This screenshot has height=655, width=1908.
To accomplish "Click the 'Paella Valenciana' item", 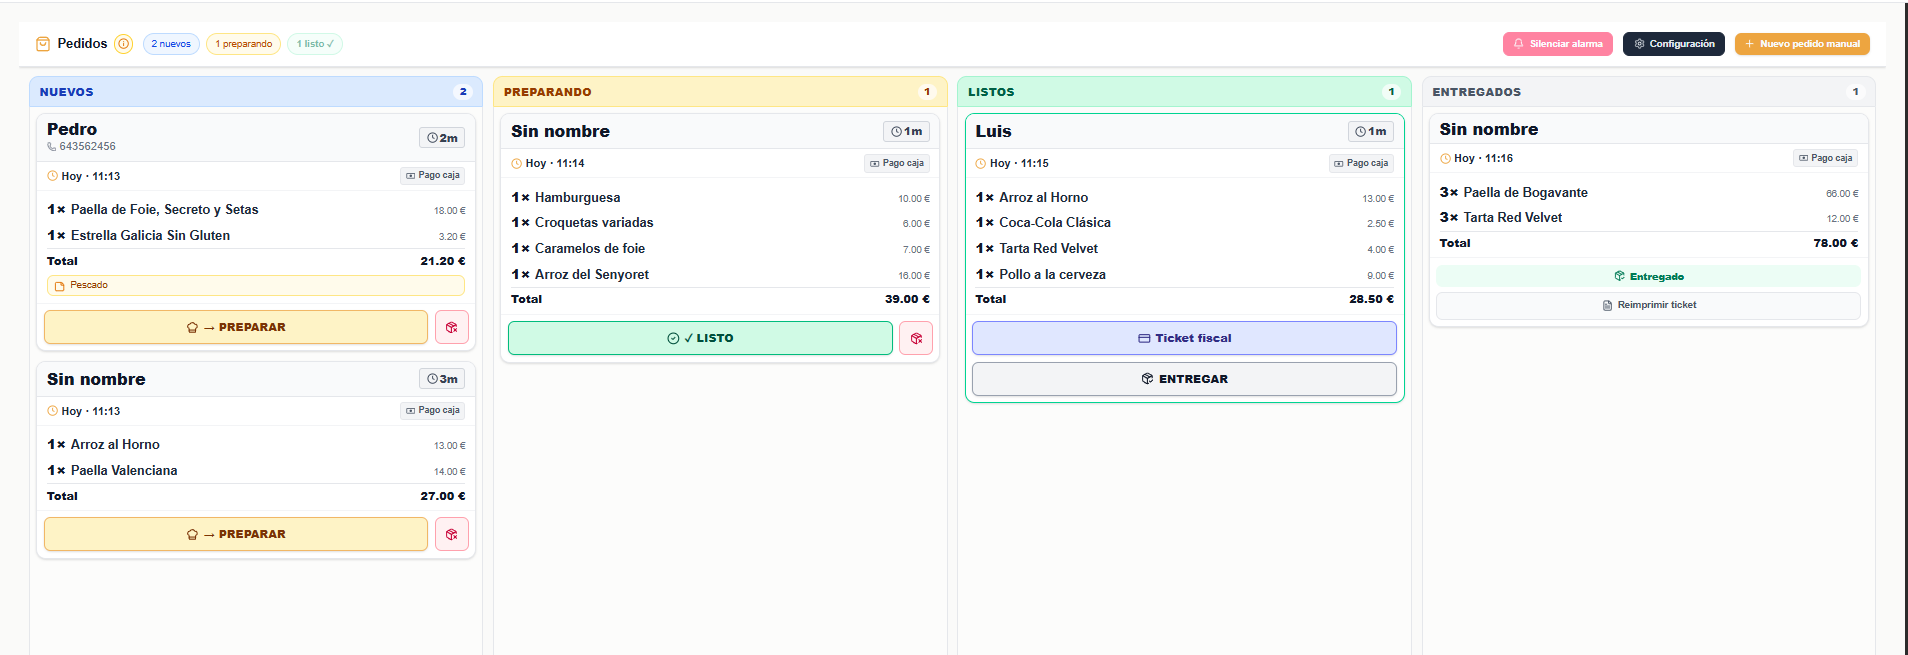I will pos(124,471).
